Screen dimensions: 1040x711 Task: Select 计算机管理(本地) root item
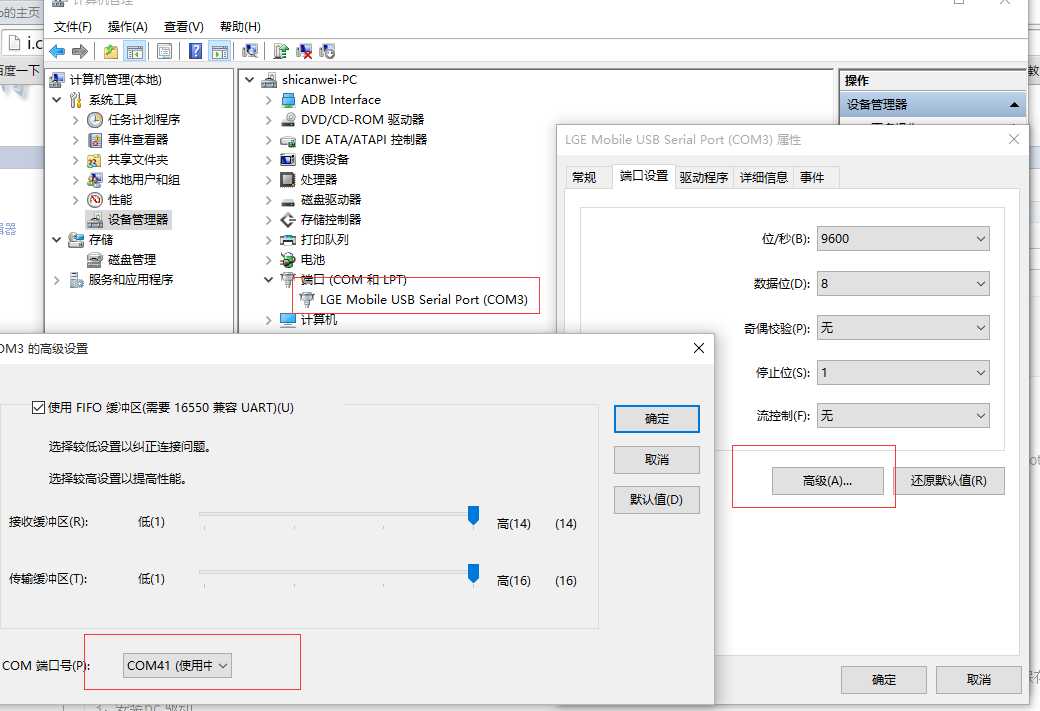(115, 80)
